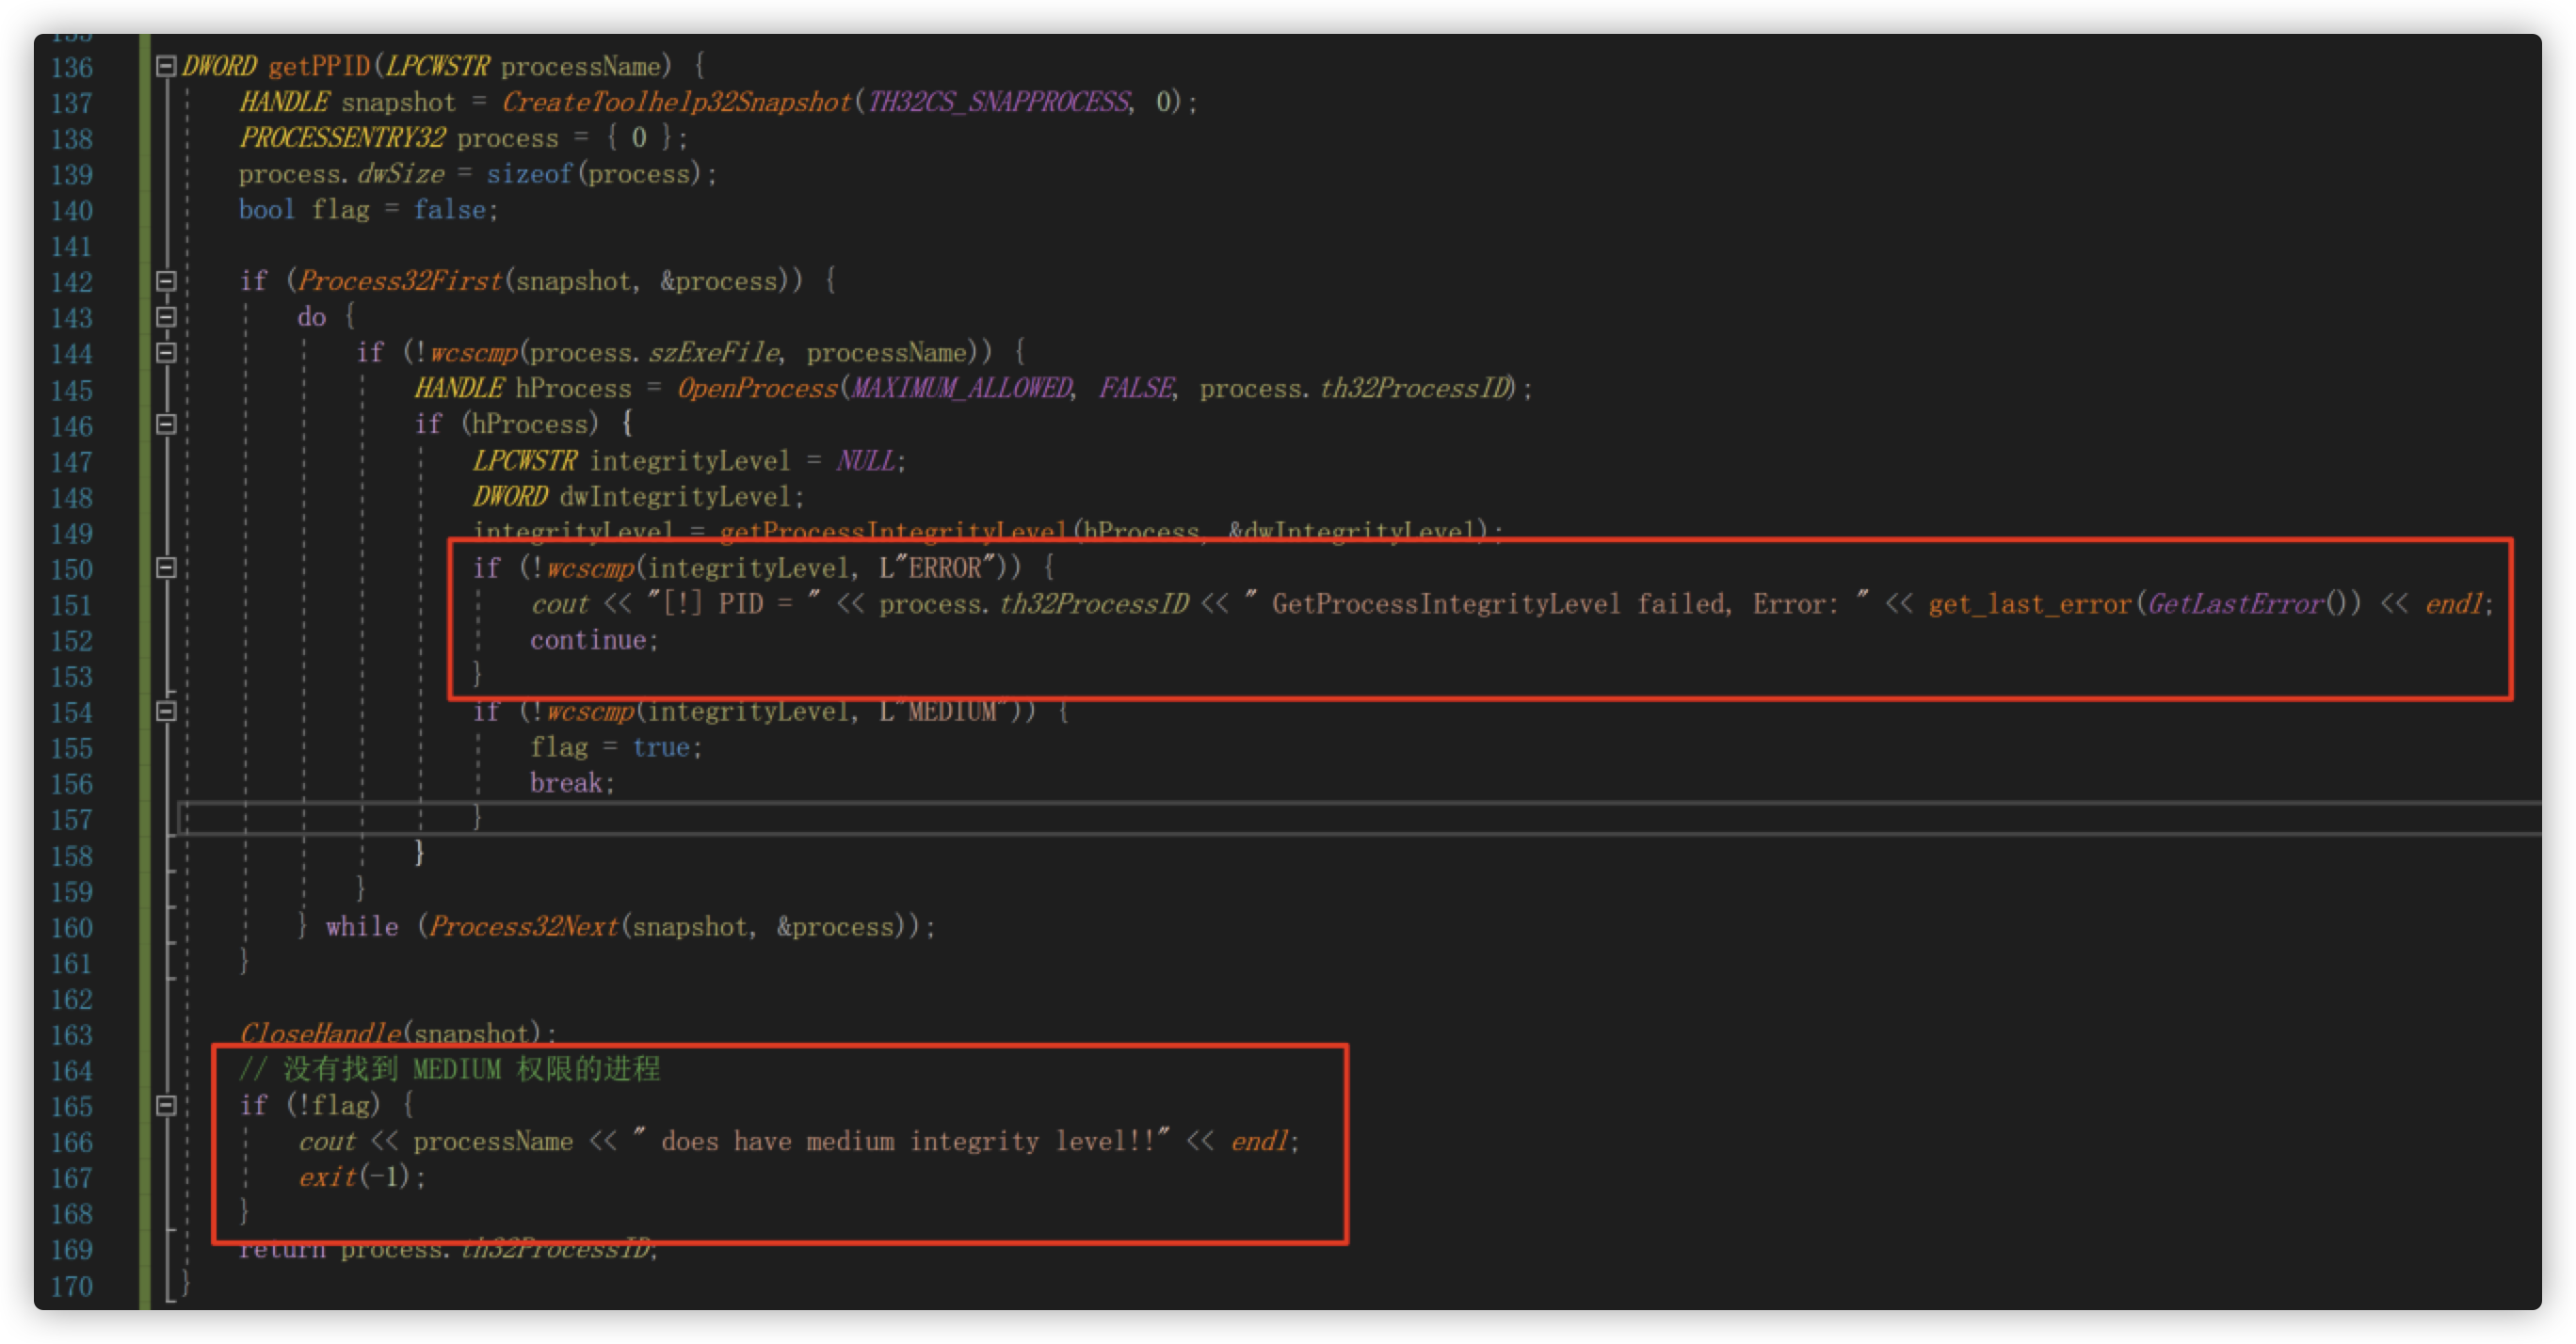Collapse the getPPID function fold marker

pyautogui.click(x=166, y=67)
